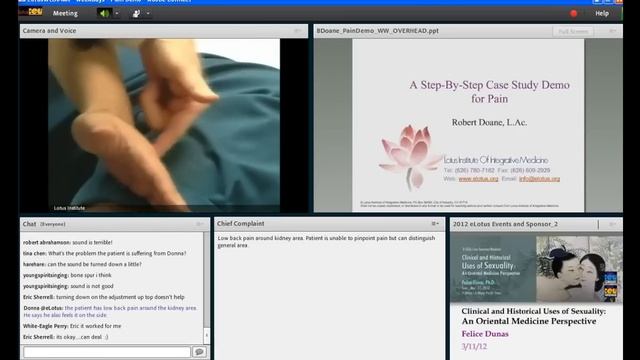The image size is (640, 360).
Task: Click Donna @eLotus's low back pain message
Action: [x=110, y=311]
